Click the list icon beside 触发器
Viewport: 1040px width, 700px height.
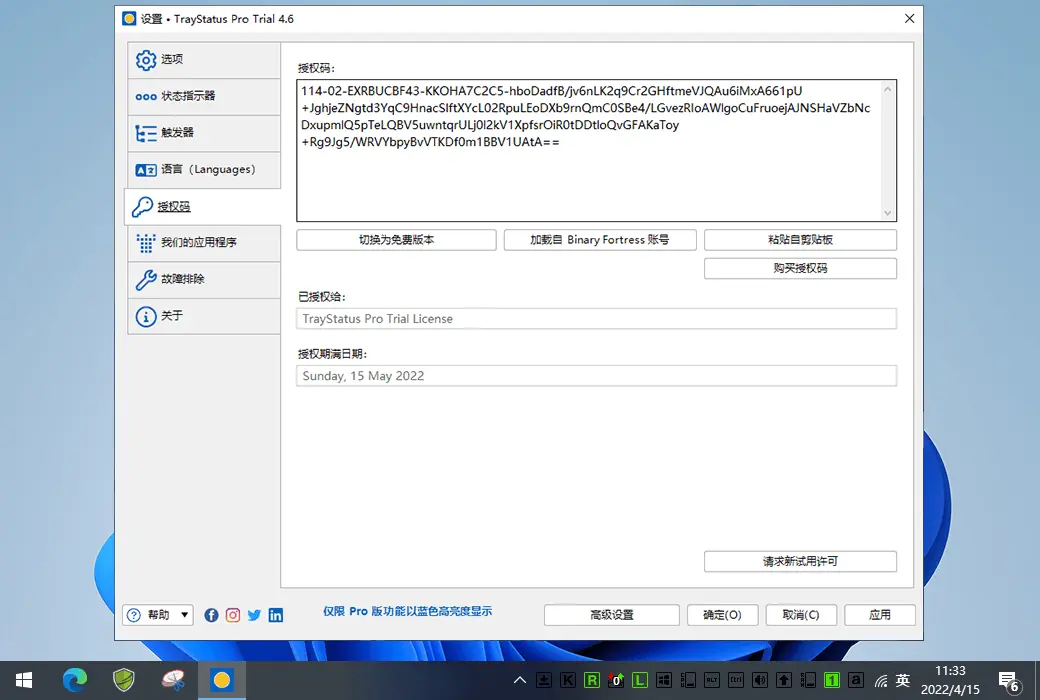tap(146, 133)
